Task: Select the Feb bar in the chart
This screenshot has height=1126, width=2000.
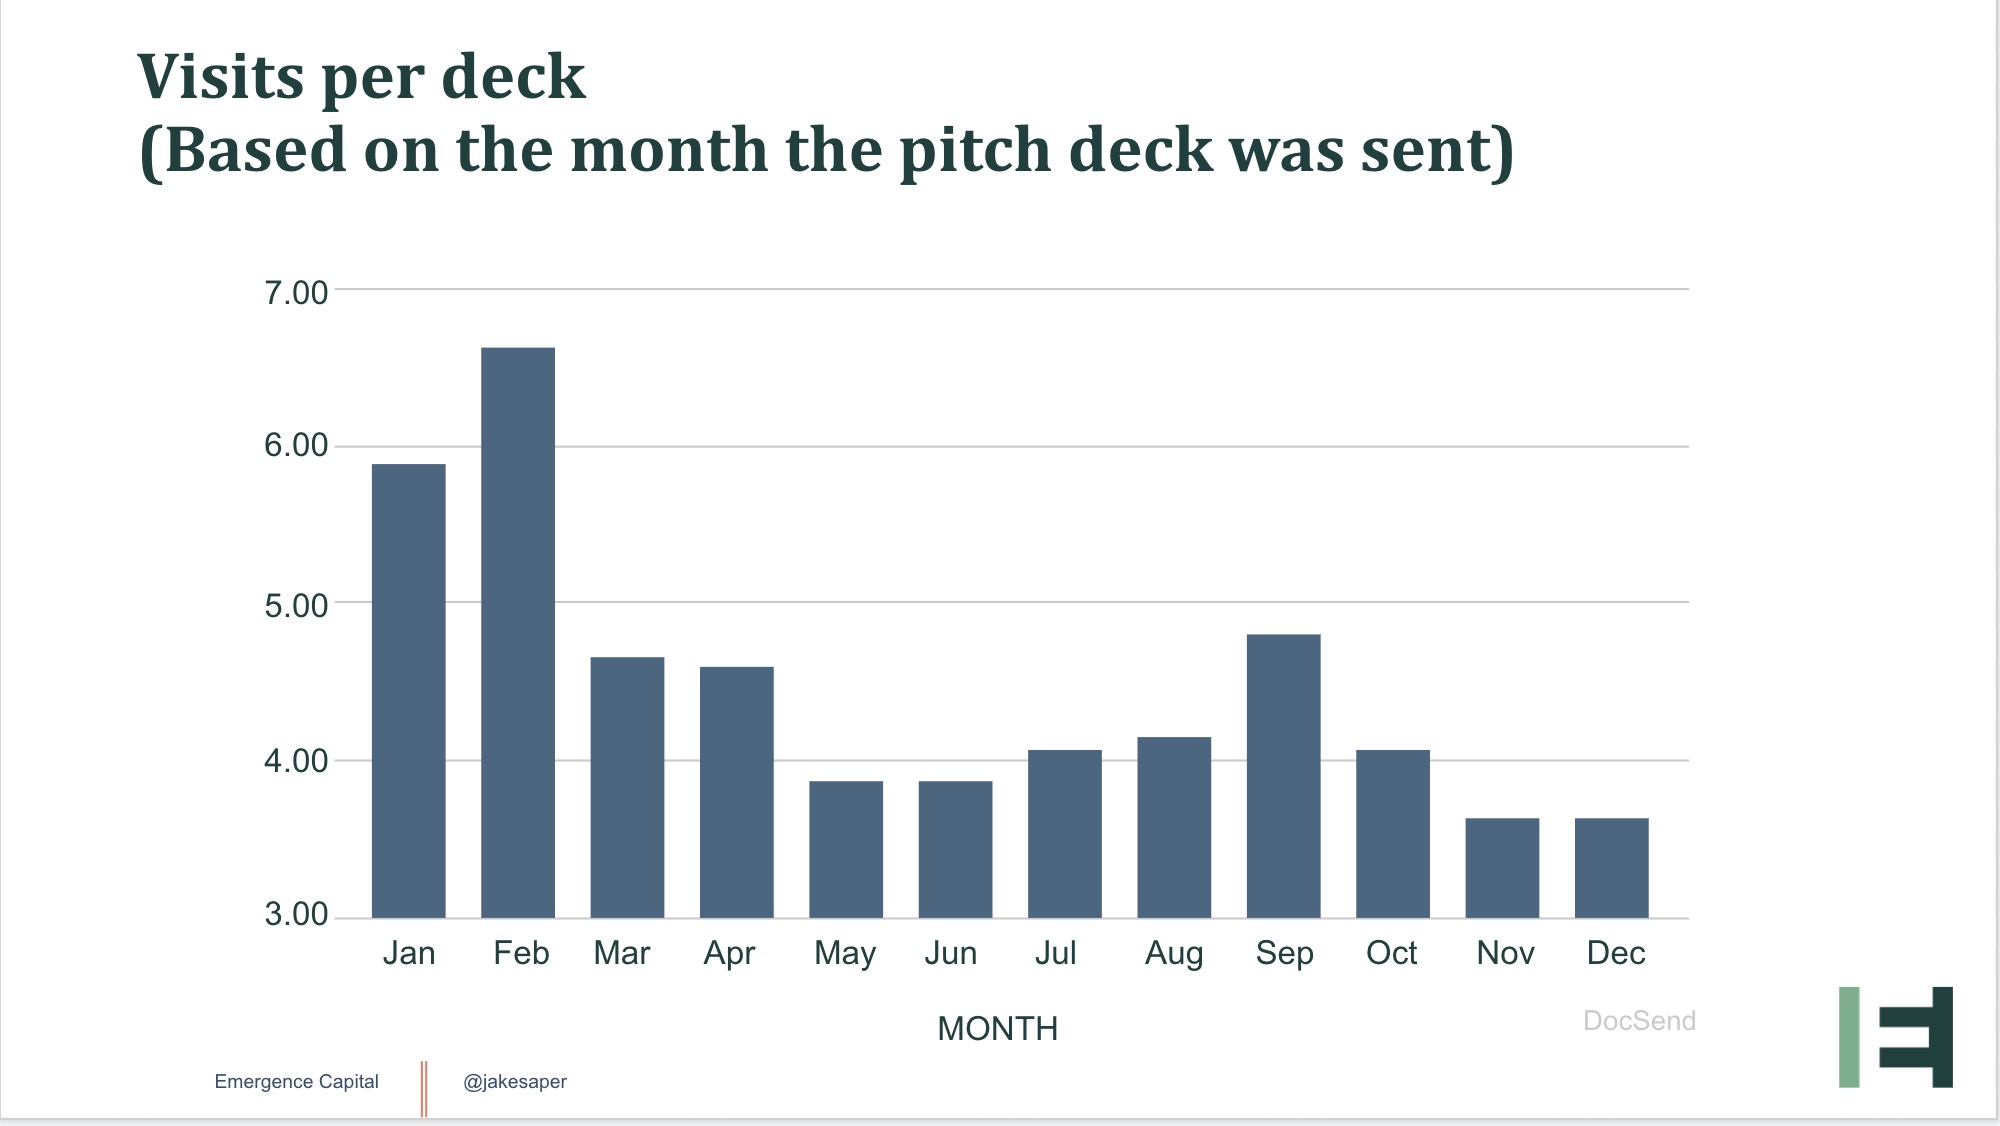Action: 518,632
